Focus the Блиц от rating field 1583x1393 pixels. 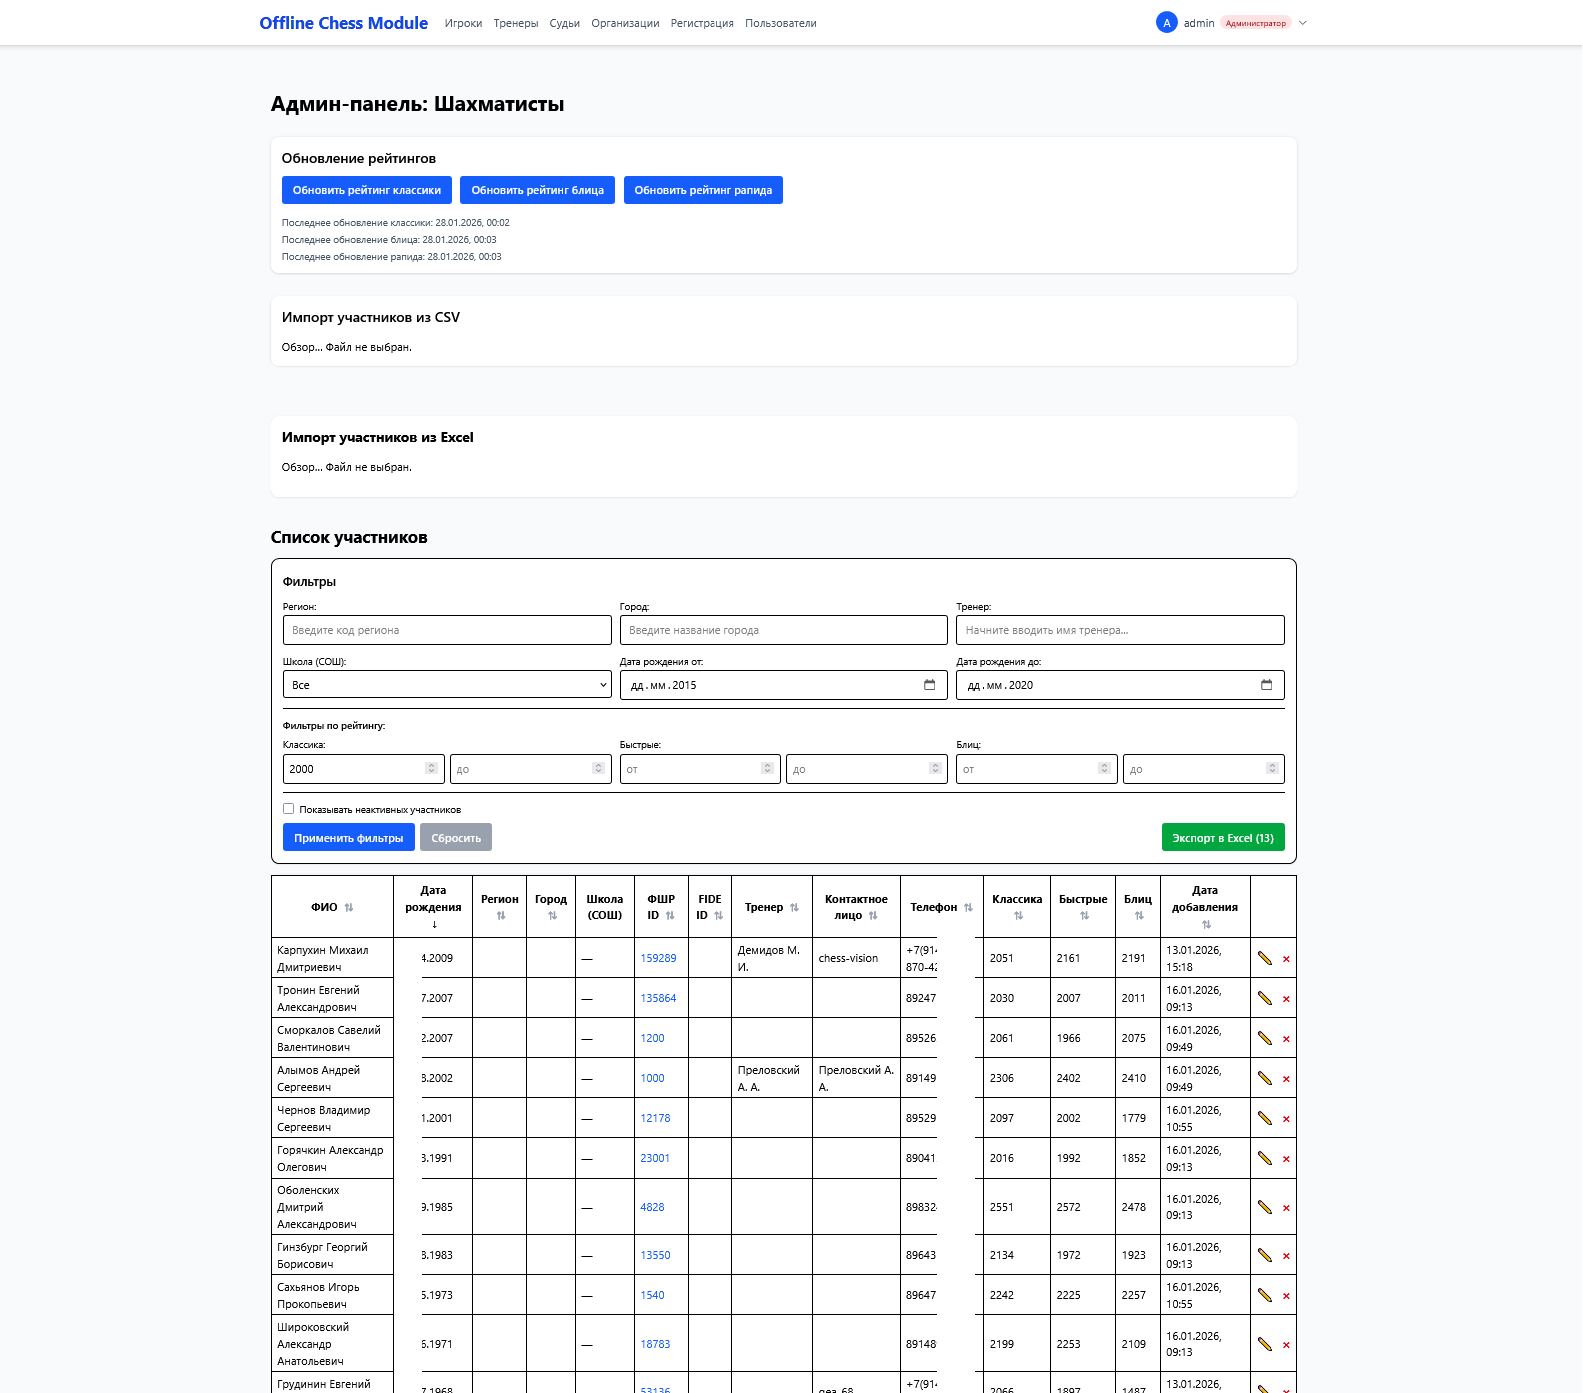pyautogui.click(x=1036, y=769)
